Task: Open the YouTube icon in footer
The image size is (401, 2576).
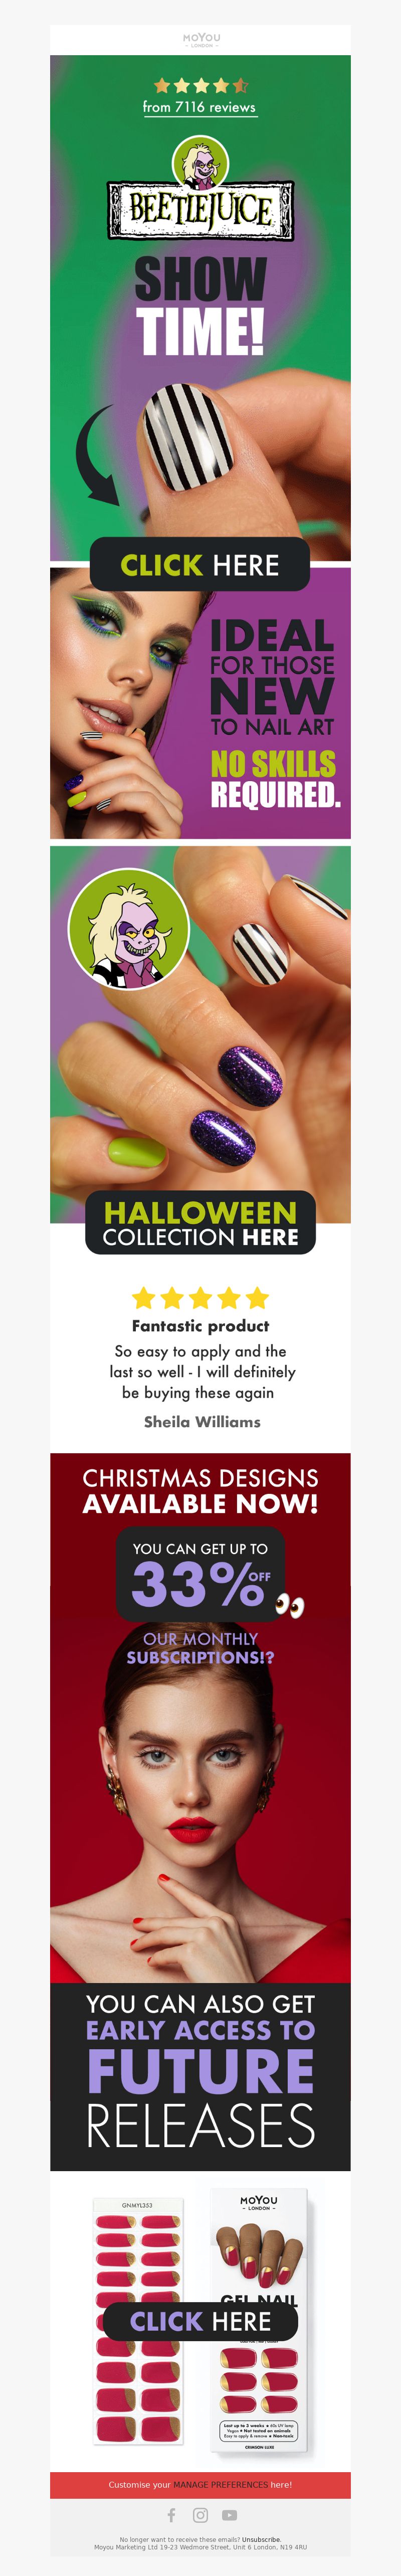Action: (229, 2516)
